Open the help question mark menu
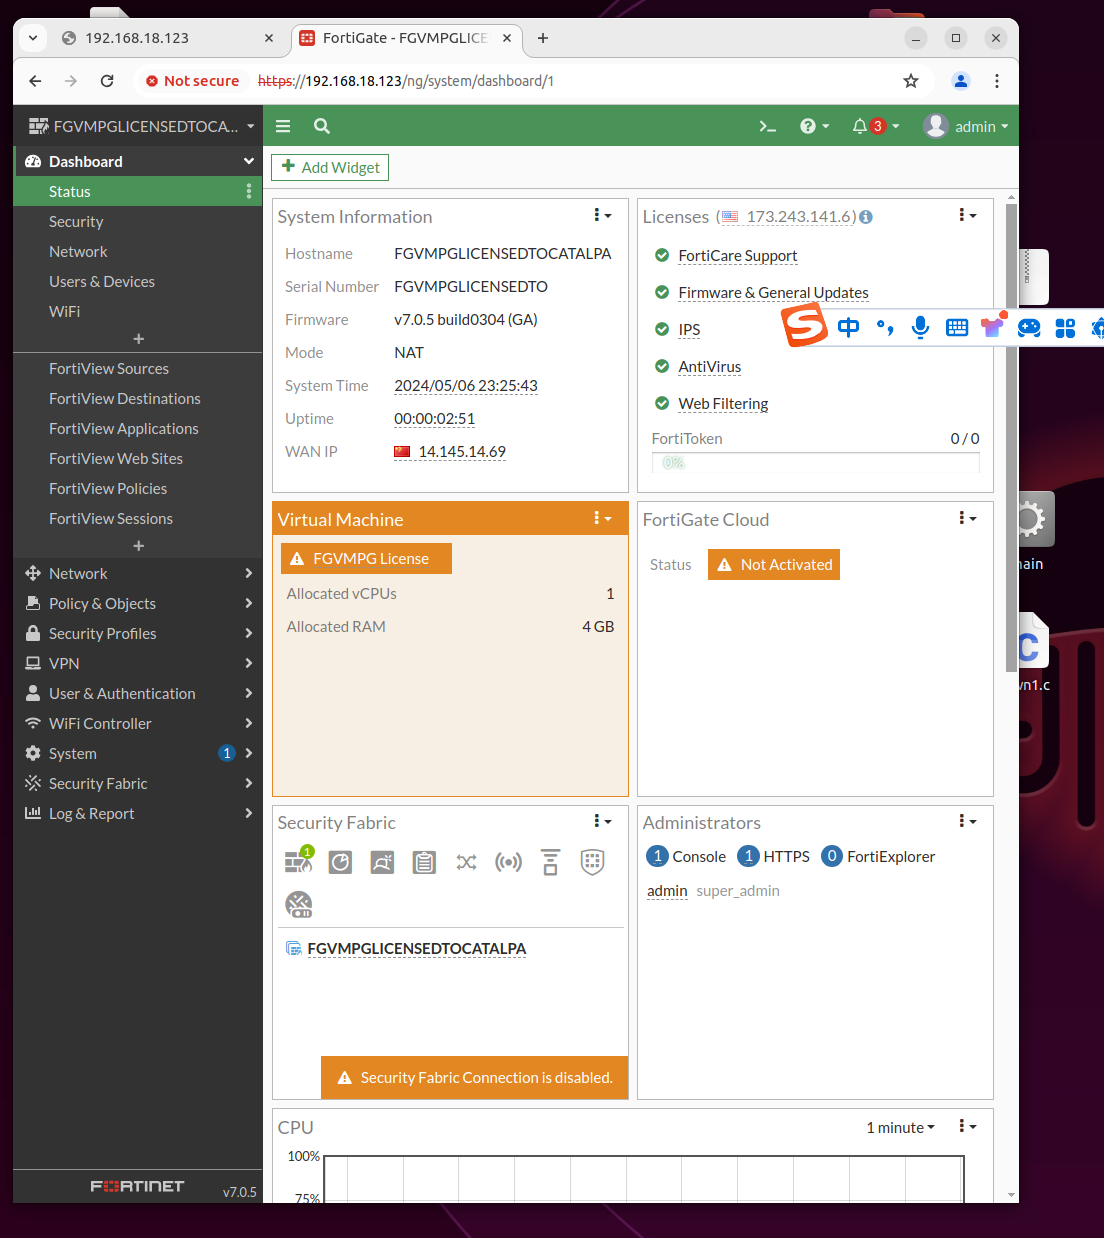 click(814, 126)
